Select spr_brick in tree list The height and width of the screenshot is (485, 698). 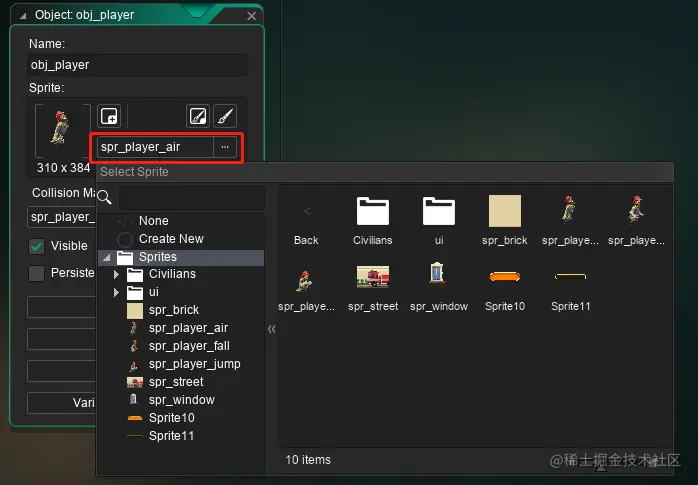pos(181,310)
